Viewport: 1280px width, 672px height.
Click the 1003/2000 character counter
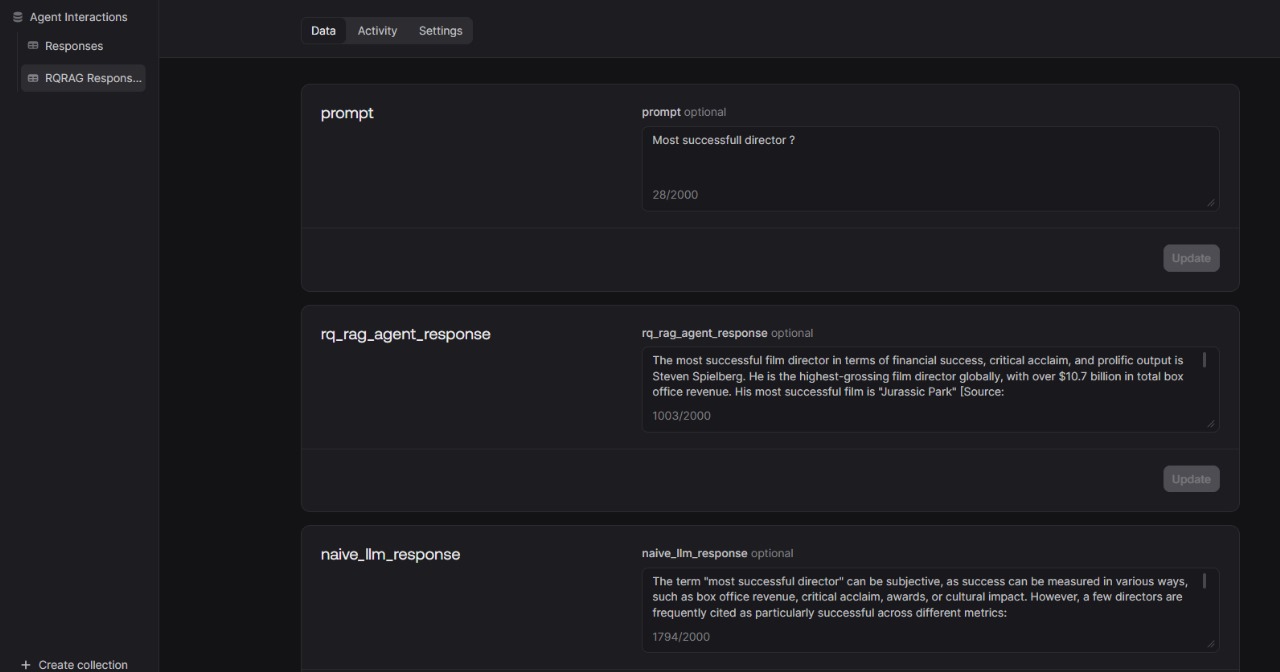click(681, 416)
